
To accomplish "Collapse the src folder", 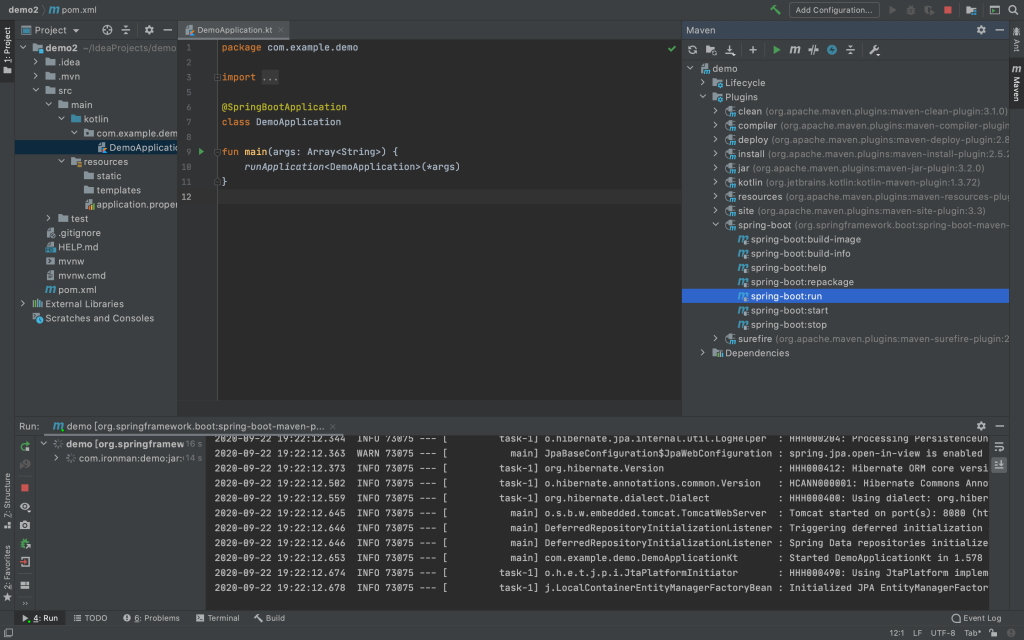I will [x=36, y=91].
